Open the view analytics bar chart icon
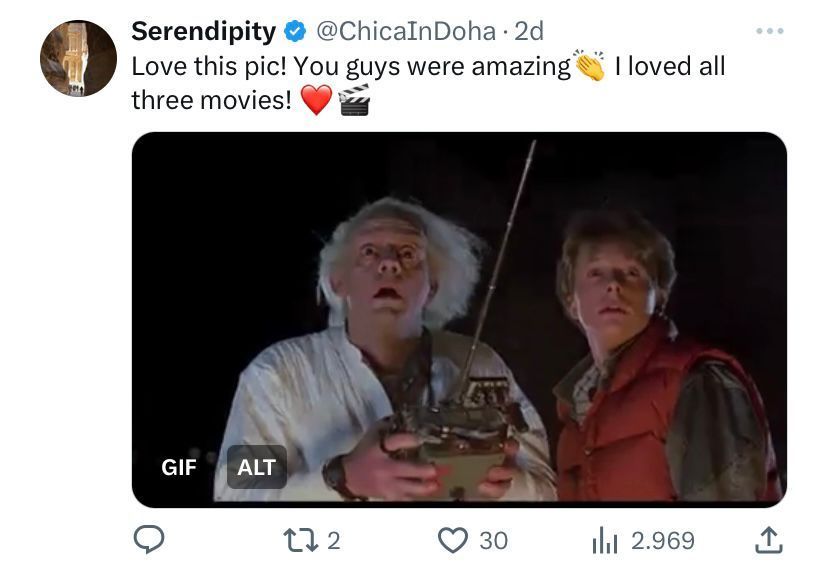The image size is (828, 577). pos(605,541)
